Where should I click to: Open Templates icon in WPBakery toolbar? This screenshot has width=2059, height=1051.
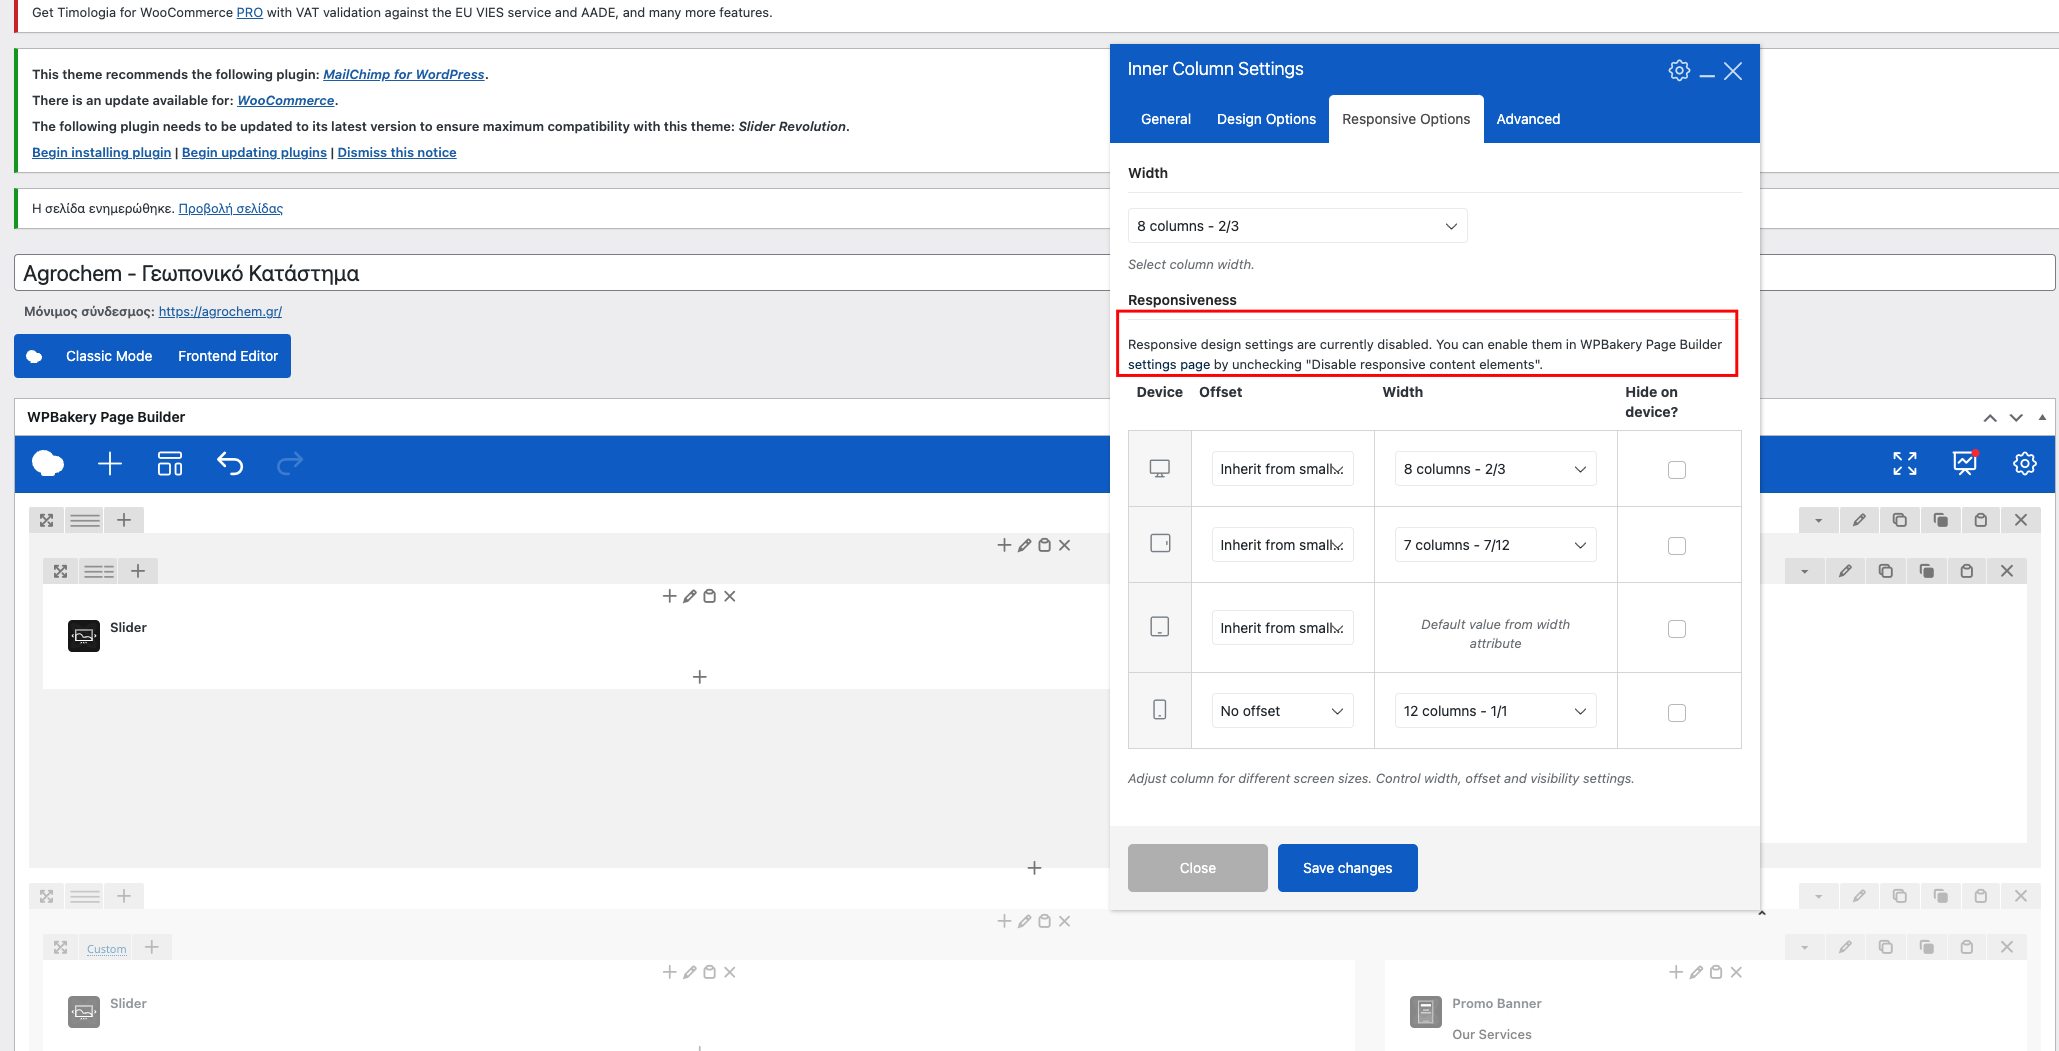tap(170, 463)
